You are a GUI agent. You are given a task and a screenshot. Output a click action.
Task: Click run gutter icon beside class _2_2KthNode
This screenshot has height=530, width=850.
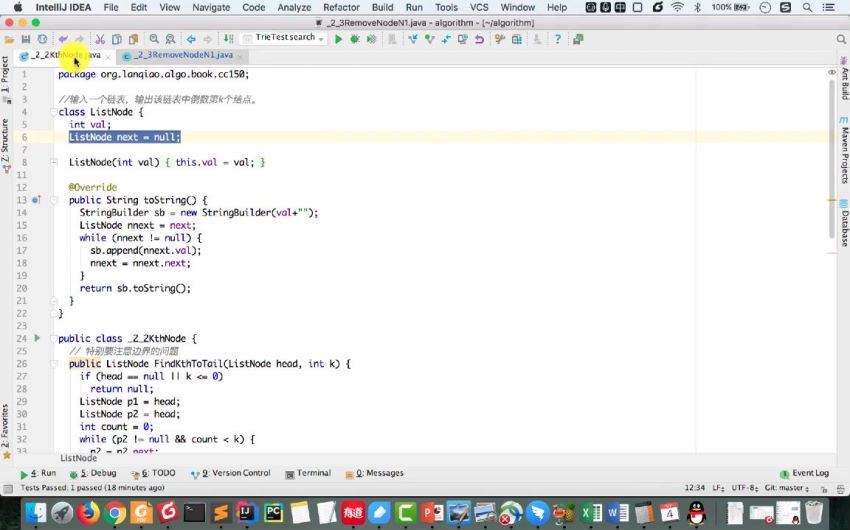tap(37, 338)
